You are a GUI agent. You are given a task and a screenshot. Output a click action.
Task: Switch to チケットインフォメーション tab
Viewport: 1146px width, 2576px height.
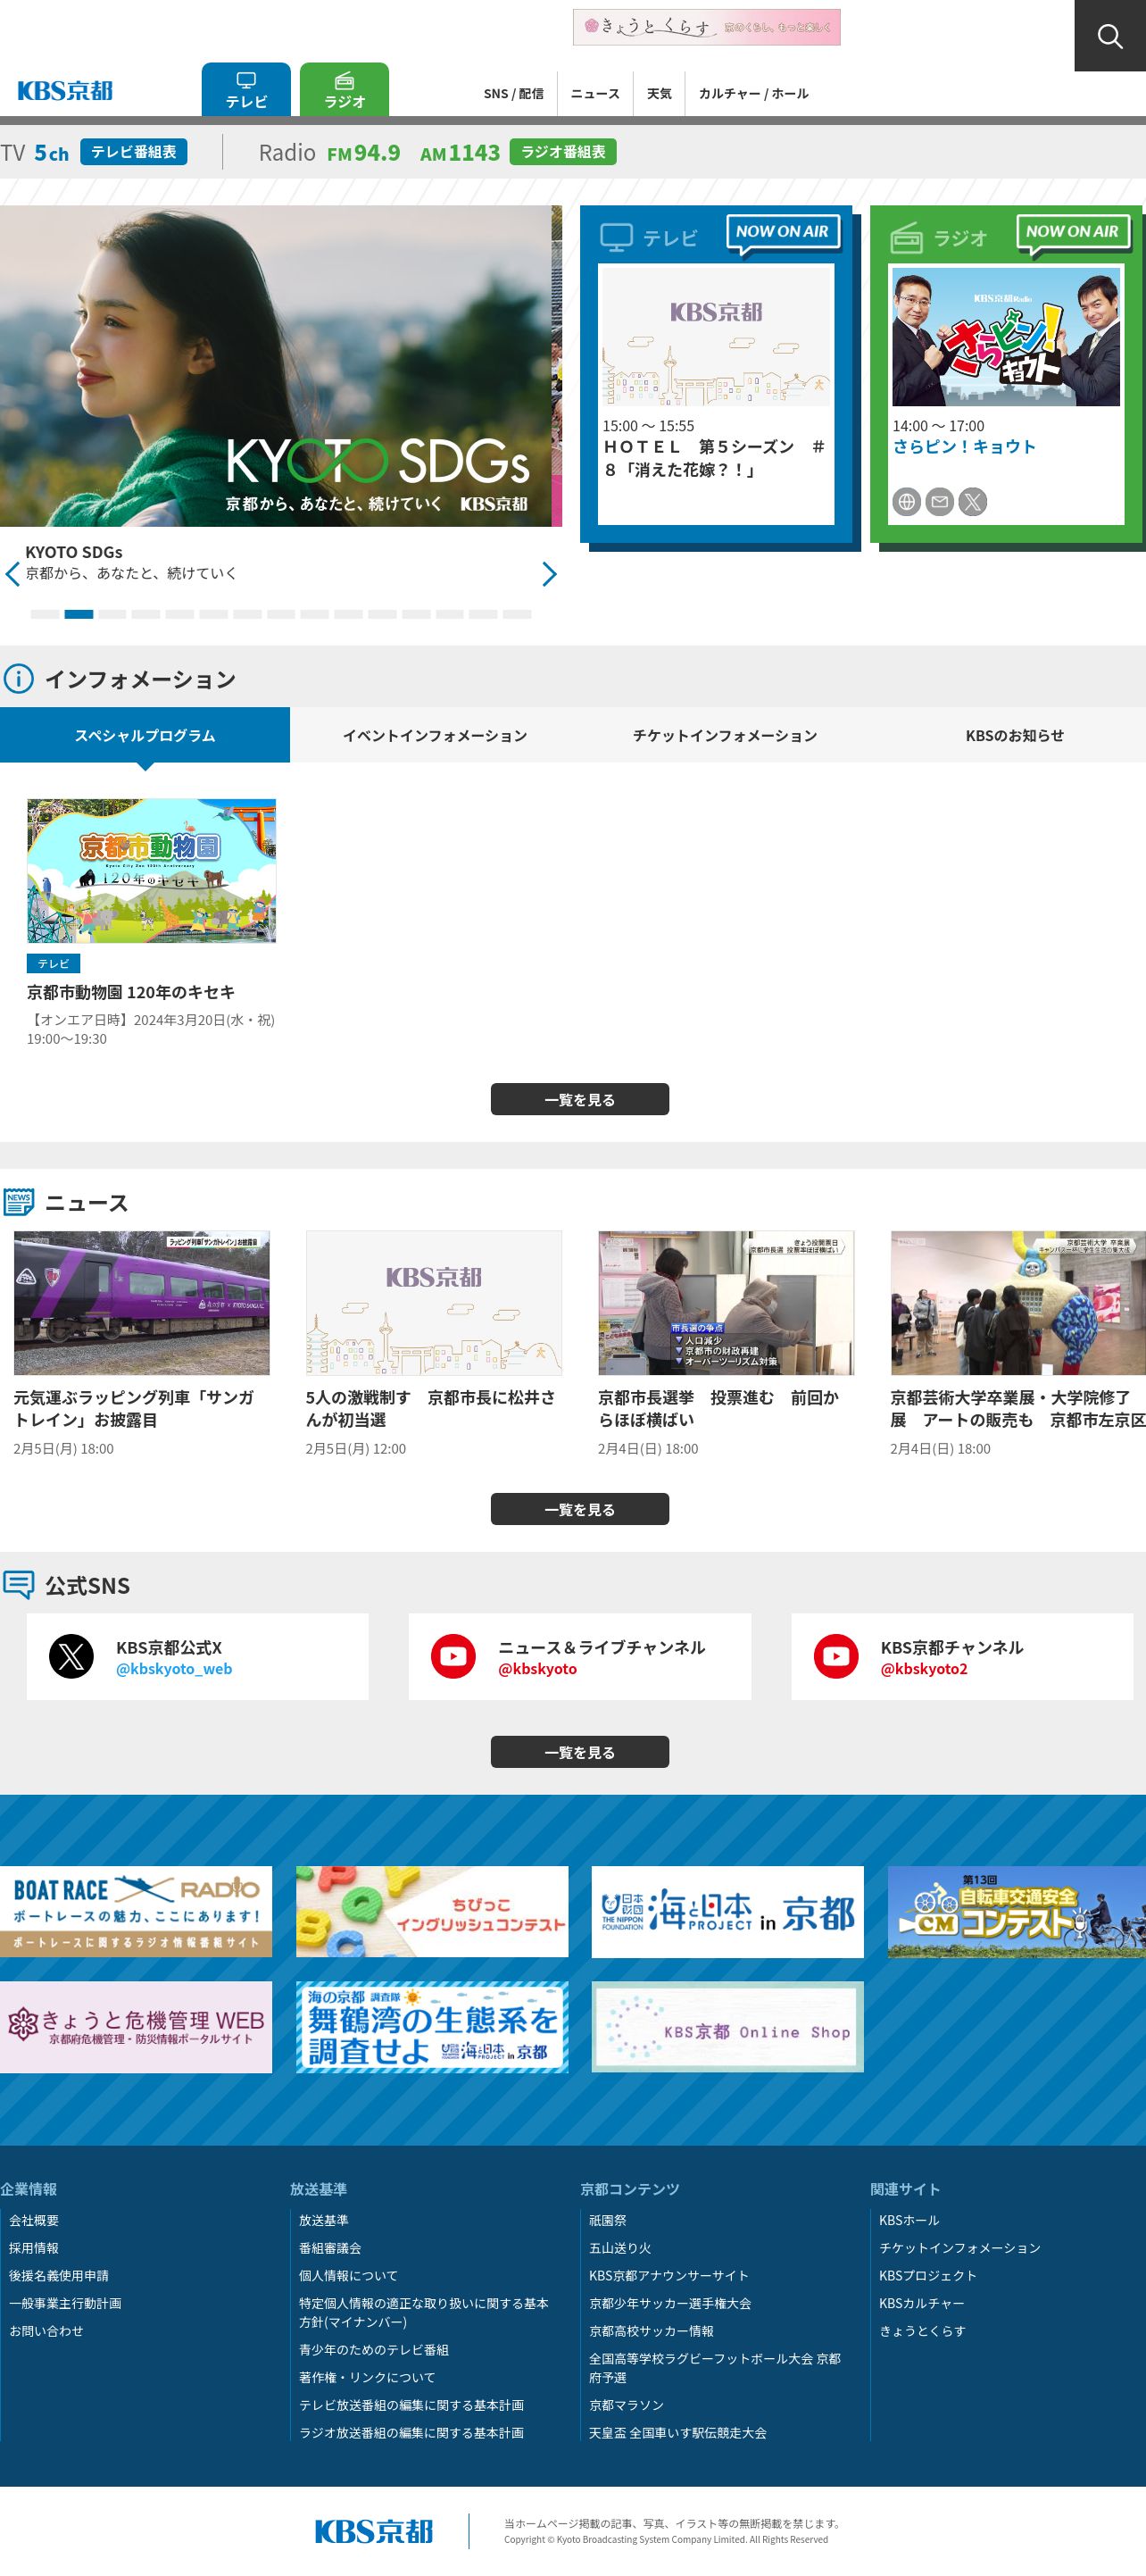pos(725,735)
